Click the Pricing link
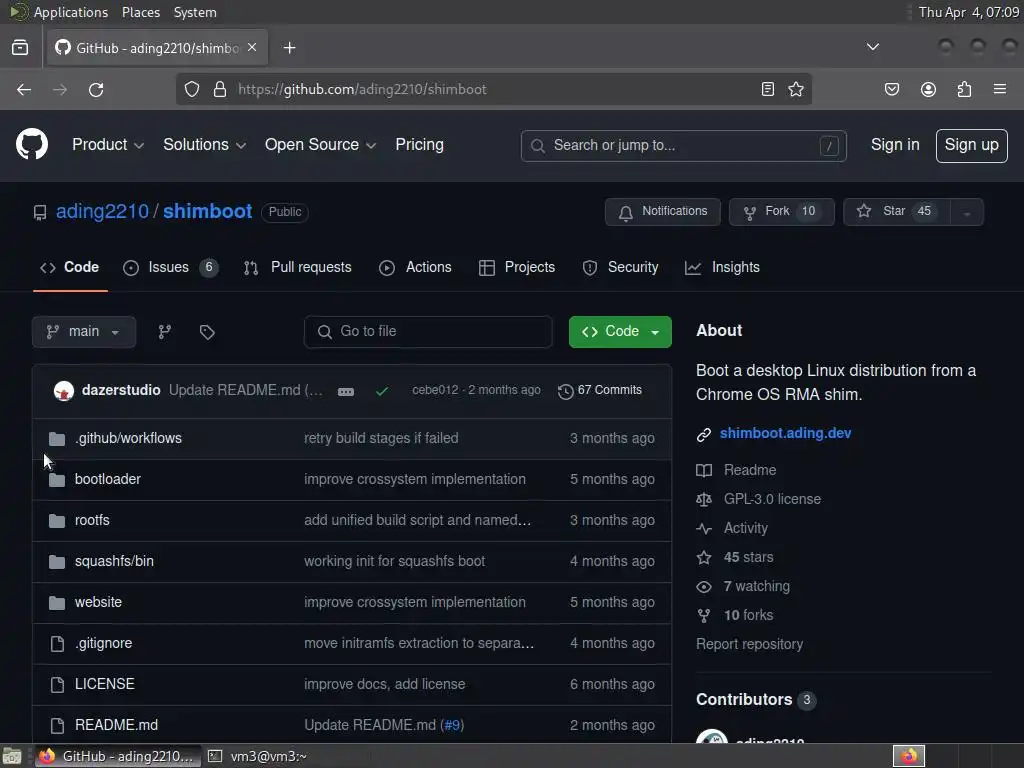1024x768 pixels. pos(419,145)
